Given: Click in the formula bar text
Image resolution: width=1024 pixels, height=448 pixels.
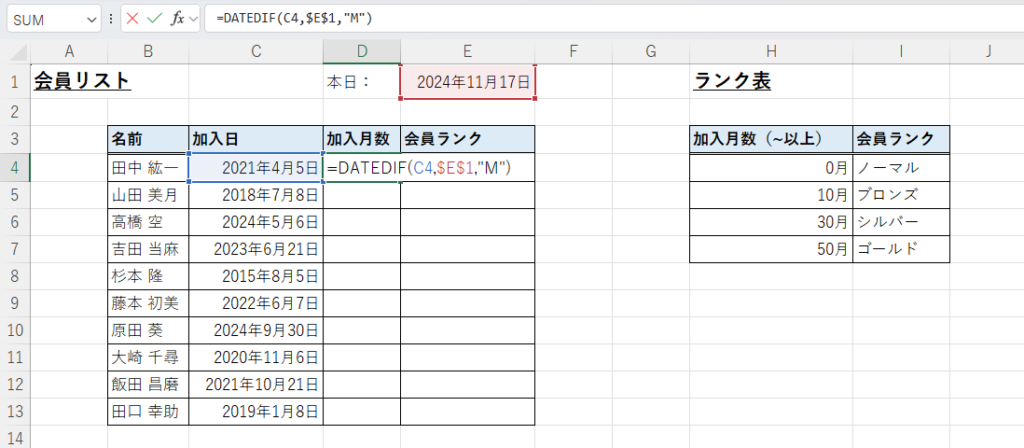Looking at the screenshot, I should click(x=600, y=19).
